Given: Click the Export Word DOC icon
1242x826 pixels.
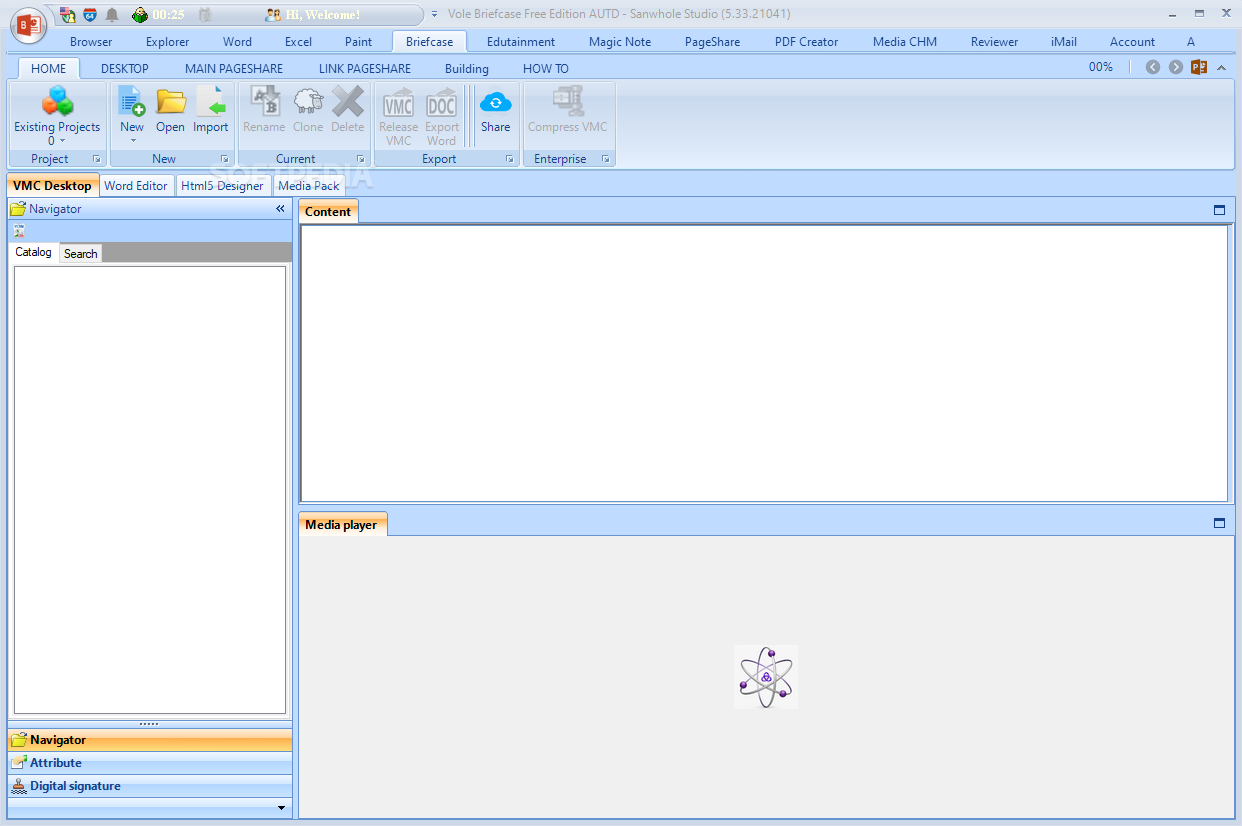Looking at the screenshot, I should (441, 101).
